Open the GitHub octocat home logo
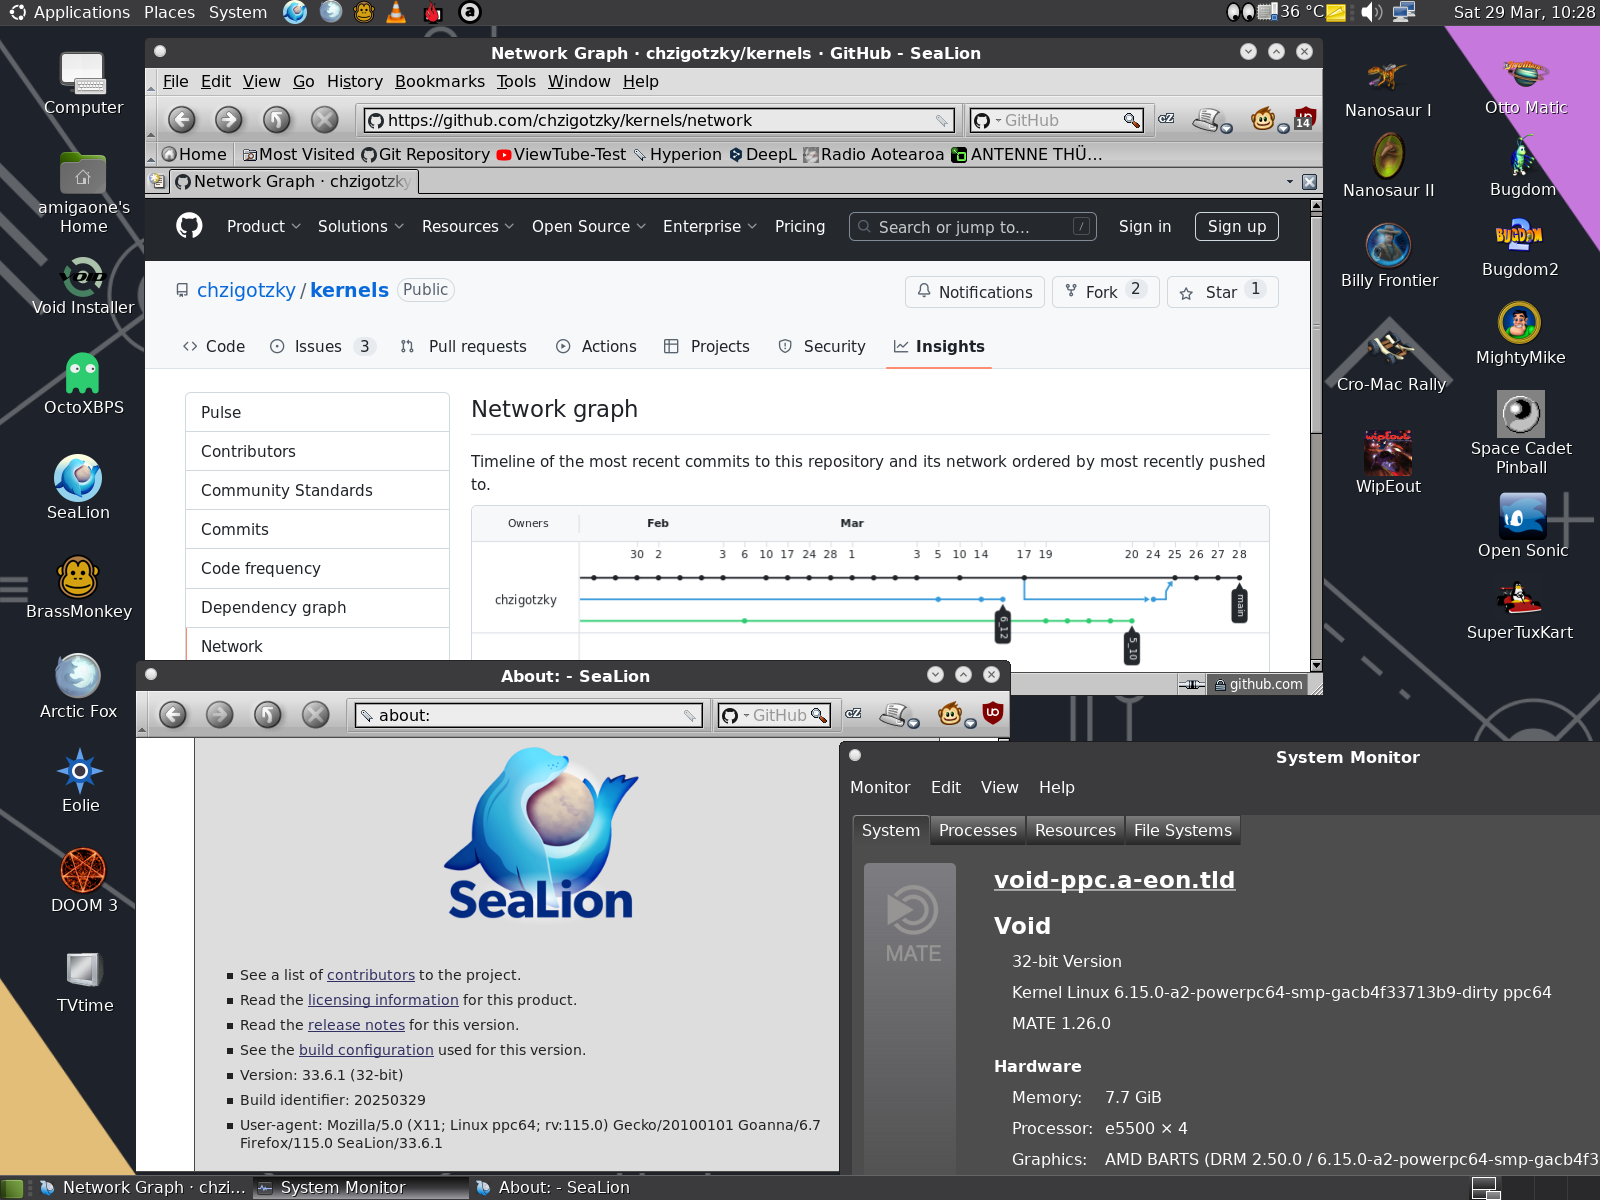The height and width of the screenshot is (1200, 1600). 189,226
